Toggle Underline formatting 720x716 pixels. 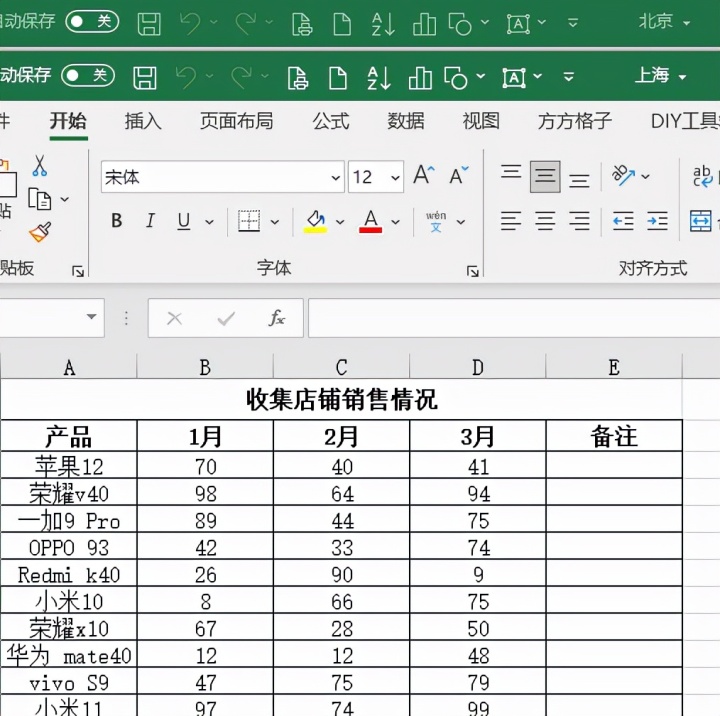(x=184, y=221)
